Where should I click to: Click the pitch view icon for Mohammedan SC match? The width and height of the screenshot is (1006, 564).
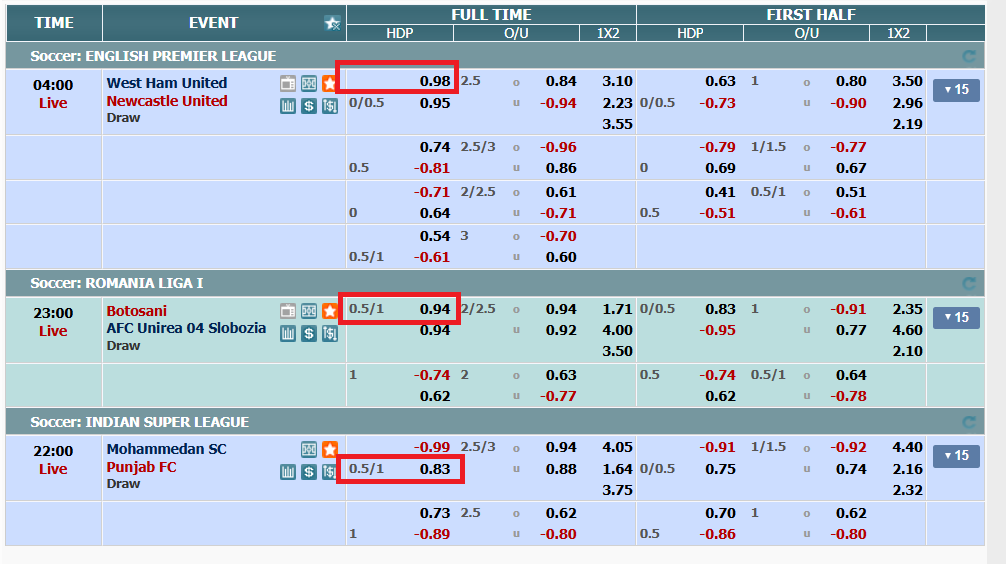(x=309, y=450)
